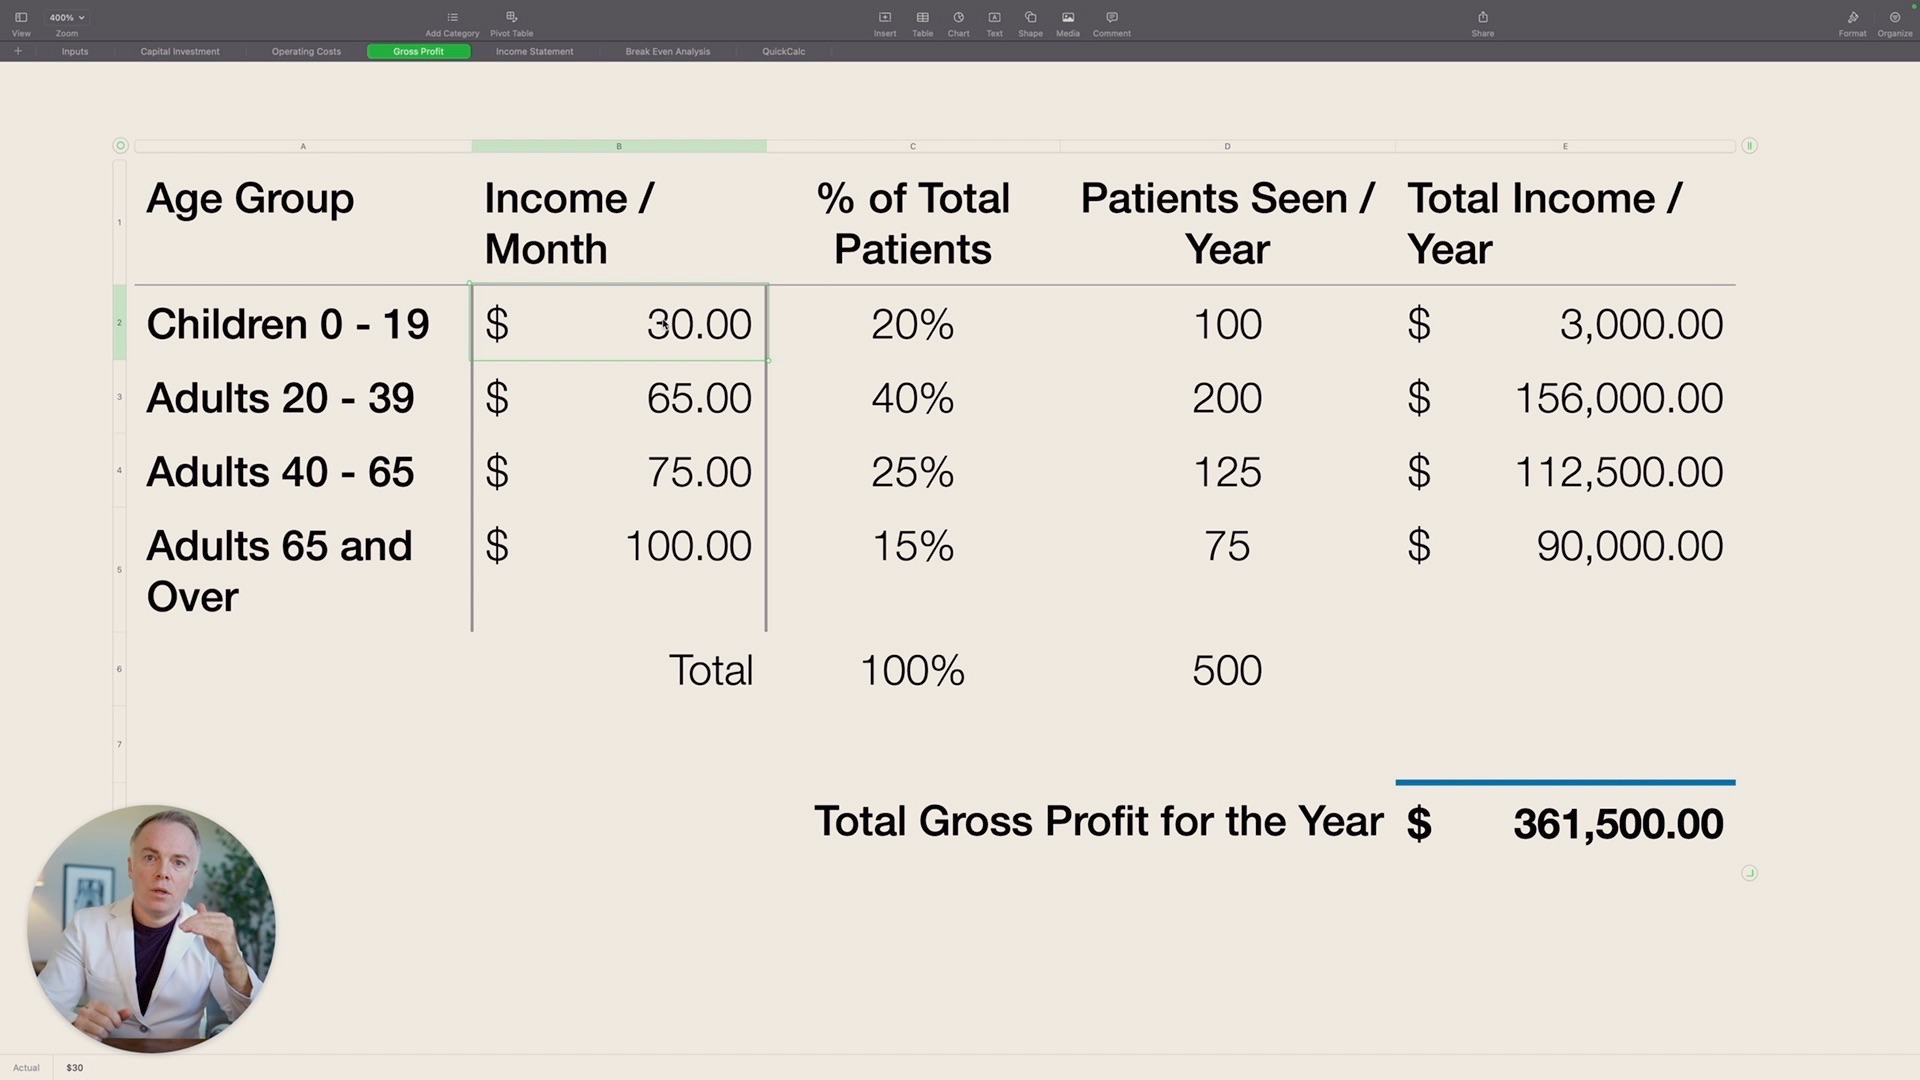Screen dimensions: 1920x1080
Task: Open the Media insert menu
Action: click(x=1068, y=22)
